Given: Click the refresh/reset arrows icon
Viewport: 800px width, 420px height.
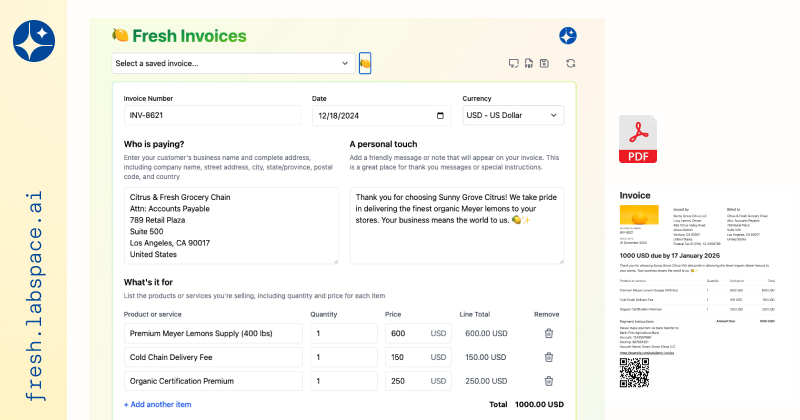Looking at the screenshot, I should (x=570, y=63).
